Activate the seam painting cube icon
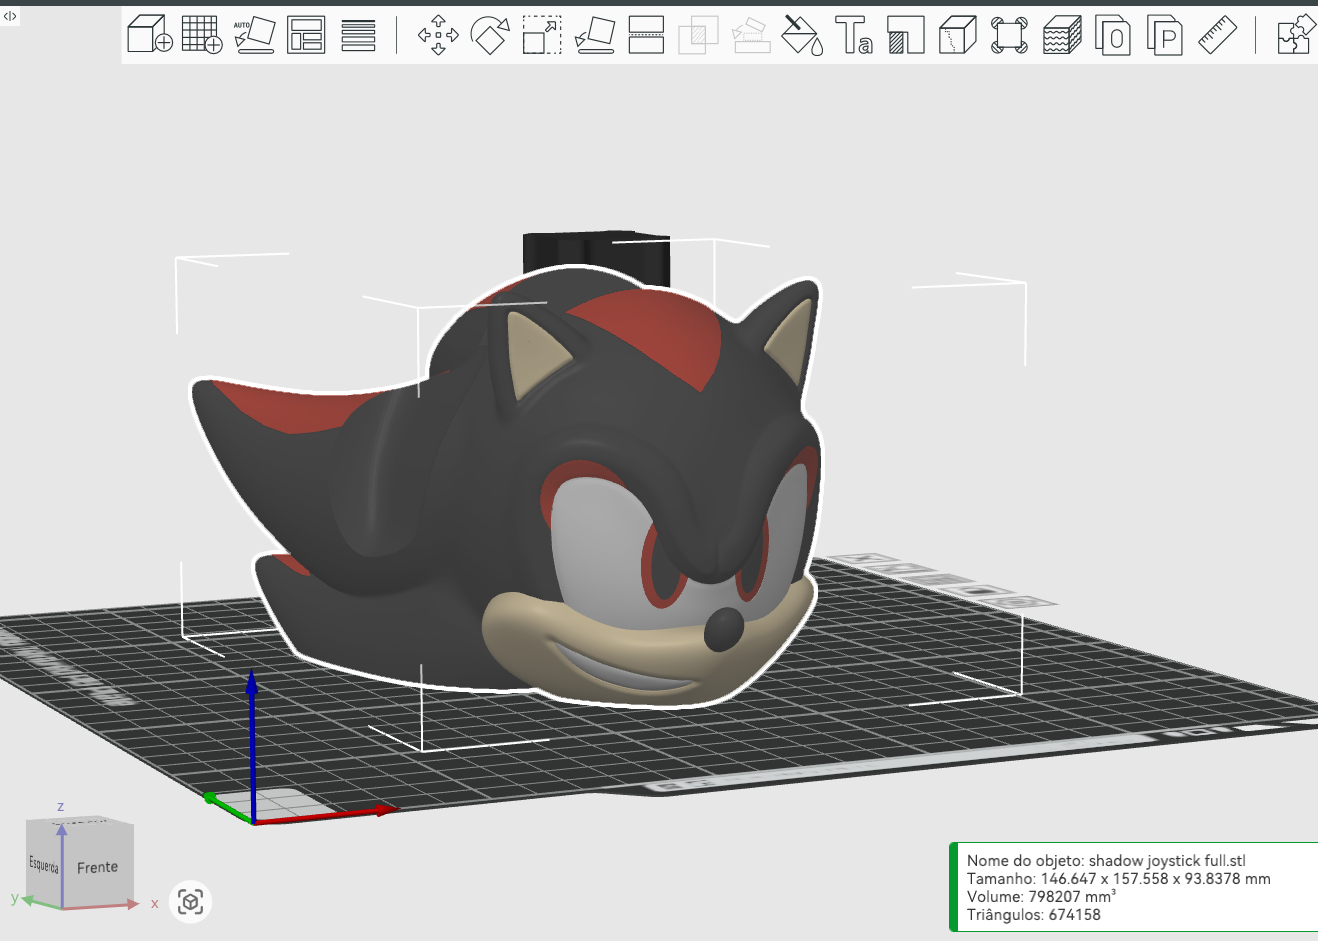The width and height of the screenshot is (1318, 941). pos(958,35)
